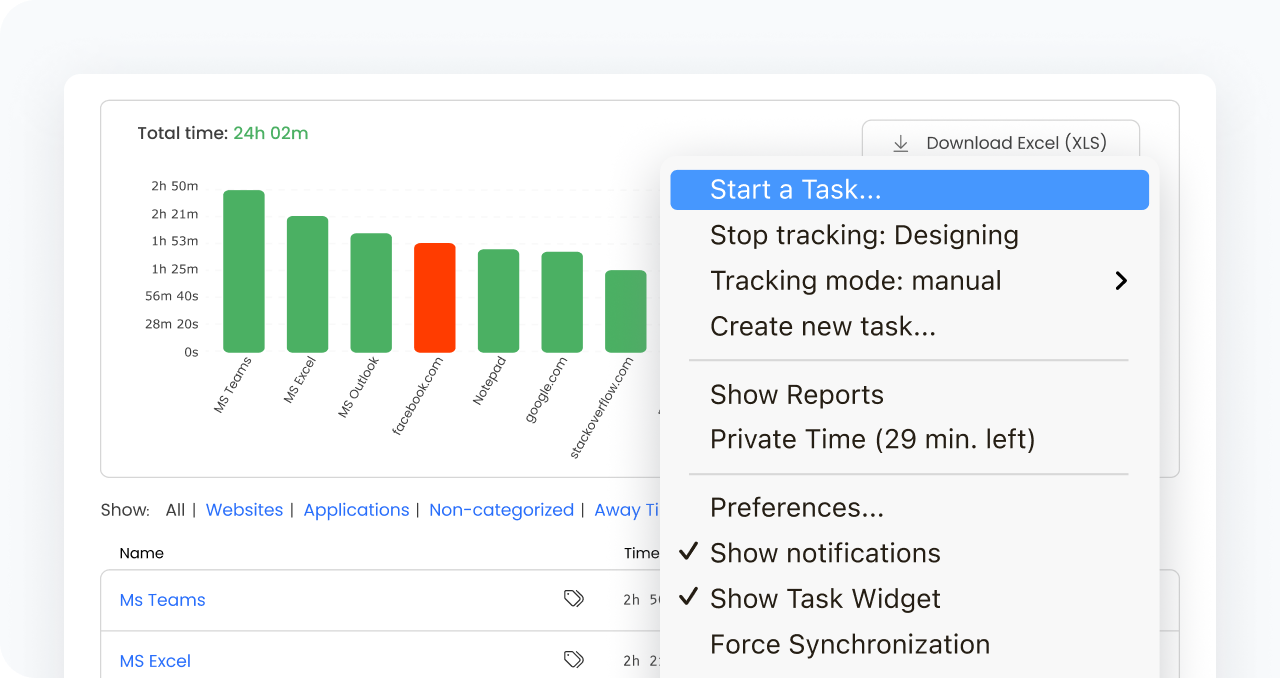Expand the Tracking mode submenu arrow
The width and height of the screenshot is (1280, 678).
coord(1121,281)
